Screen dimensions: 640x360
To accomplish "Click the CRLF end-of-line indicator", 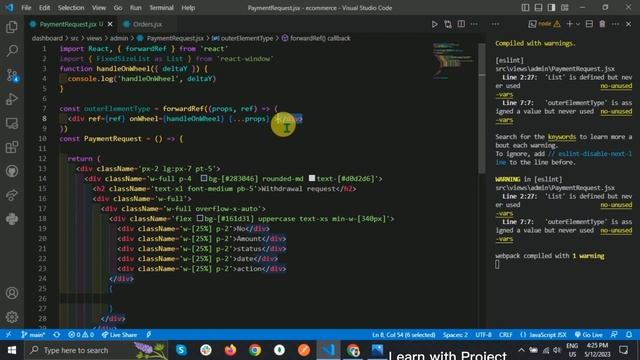I will [x=505, y=335].
